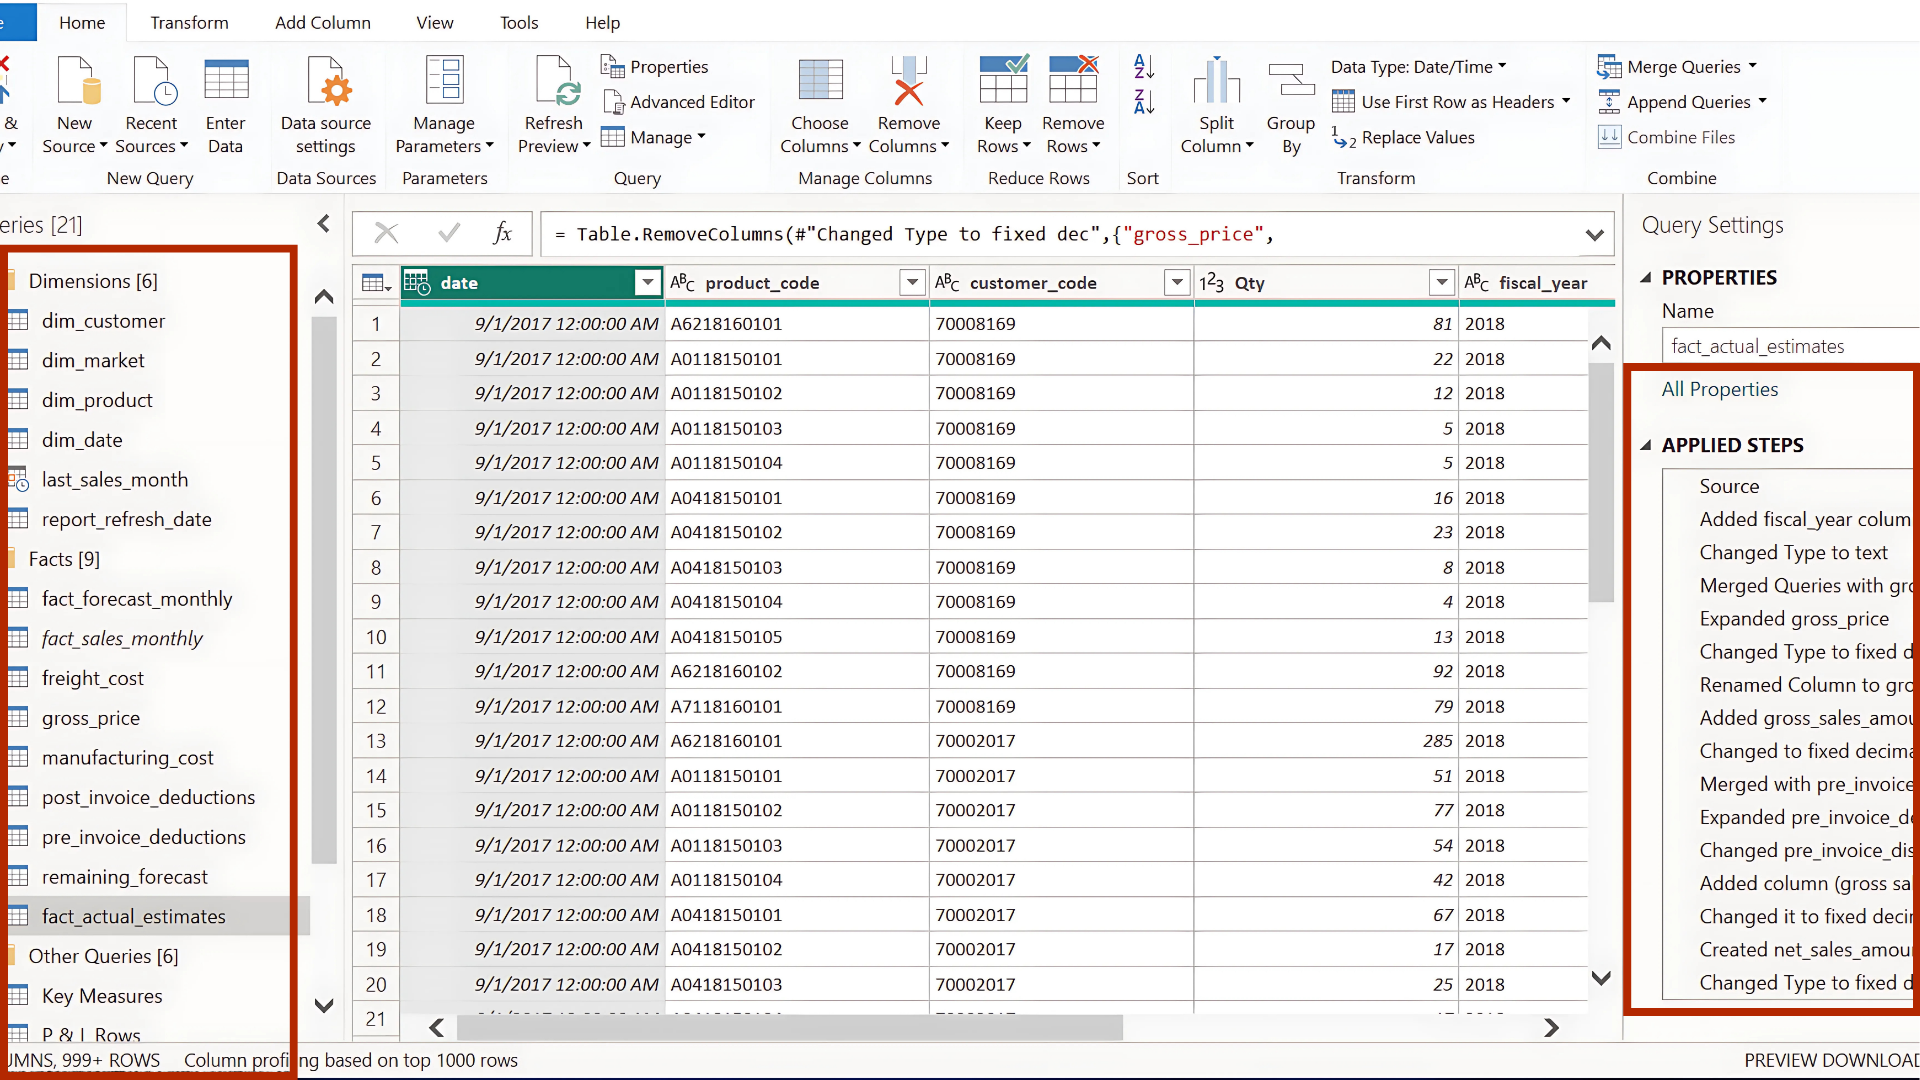
Task: Collapse the APPLIED STEPS section
Action: pyautogui.click(x=1646, y=445)
